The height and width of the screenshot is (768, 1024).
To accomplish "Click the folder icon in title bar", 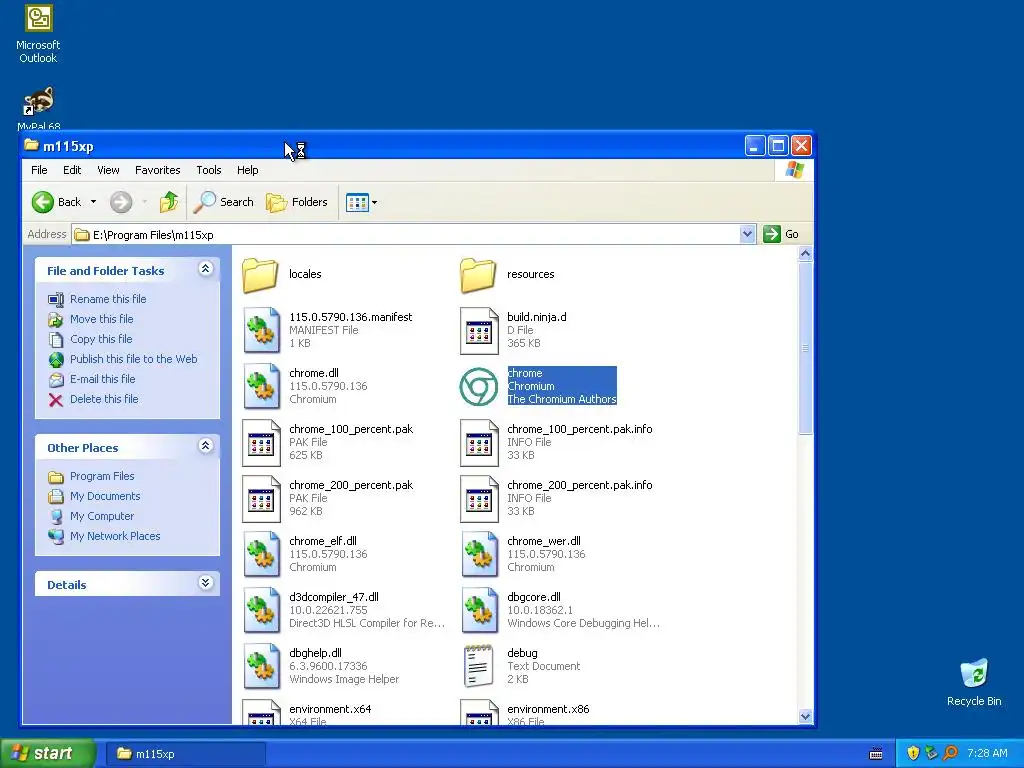I will pyautogui.click(x=31, y=145).
